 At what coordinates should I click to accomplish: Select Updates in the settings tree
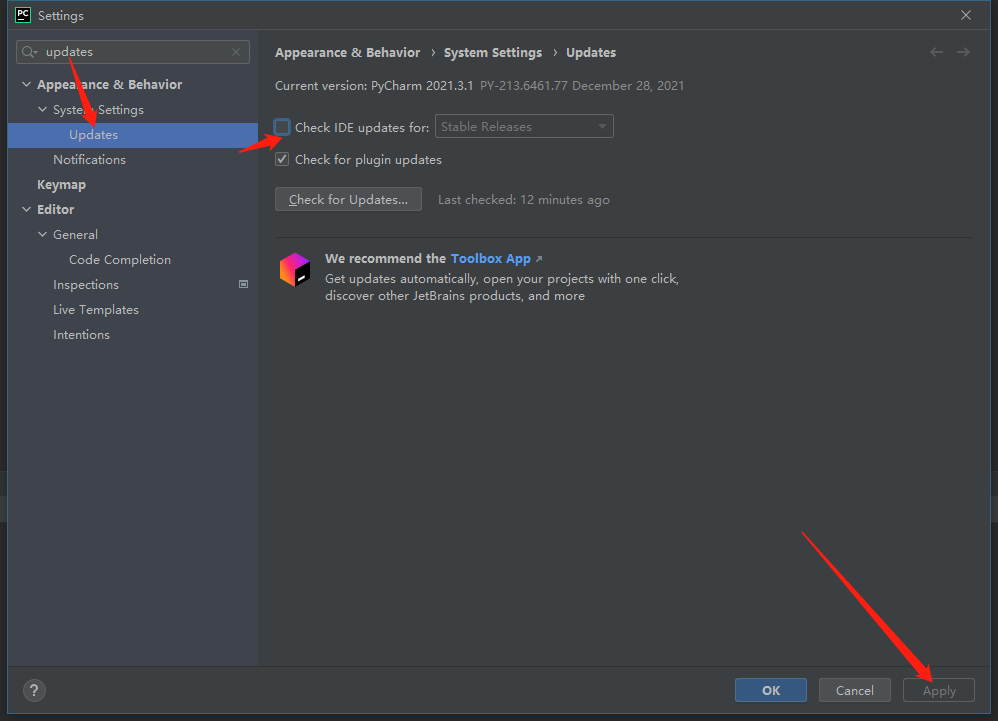132,135
